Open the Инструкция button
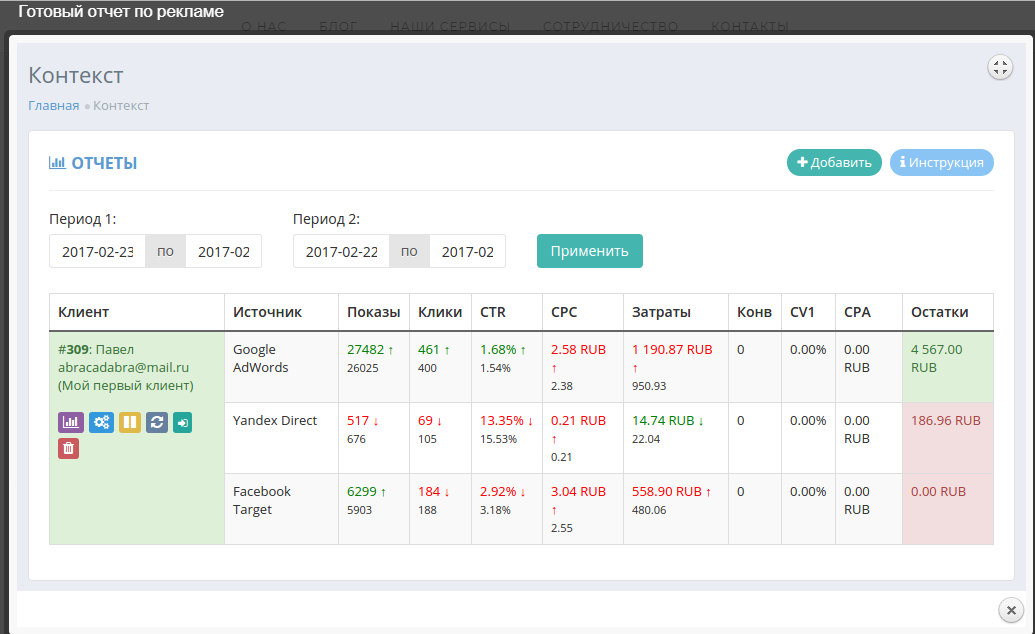Screen dimensions: 1035x634 941,163
